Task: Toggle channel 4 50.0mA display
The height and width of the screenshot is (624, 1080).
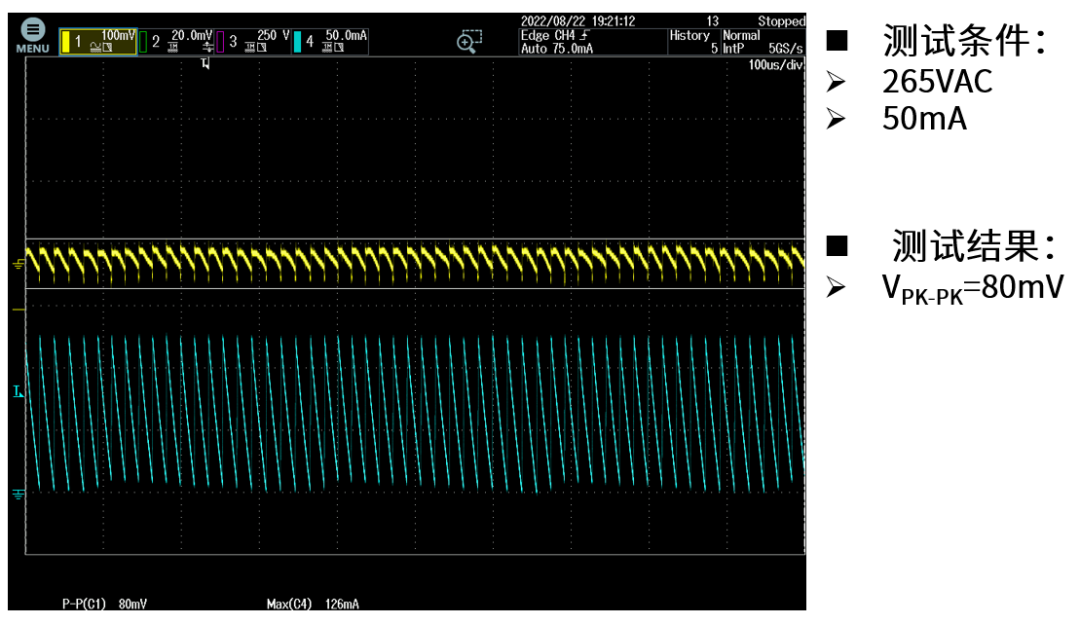Action: (332, 41)
